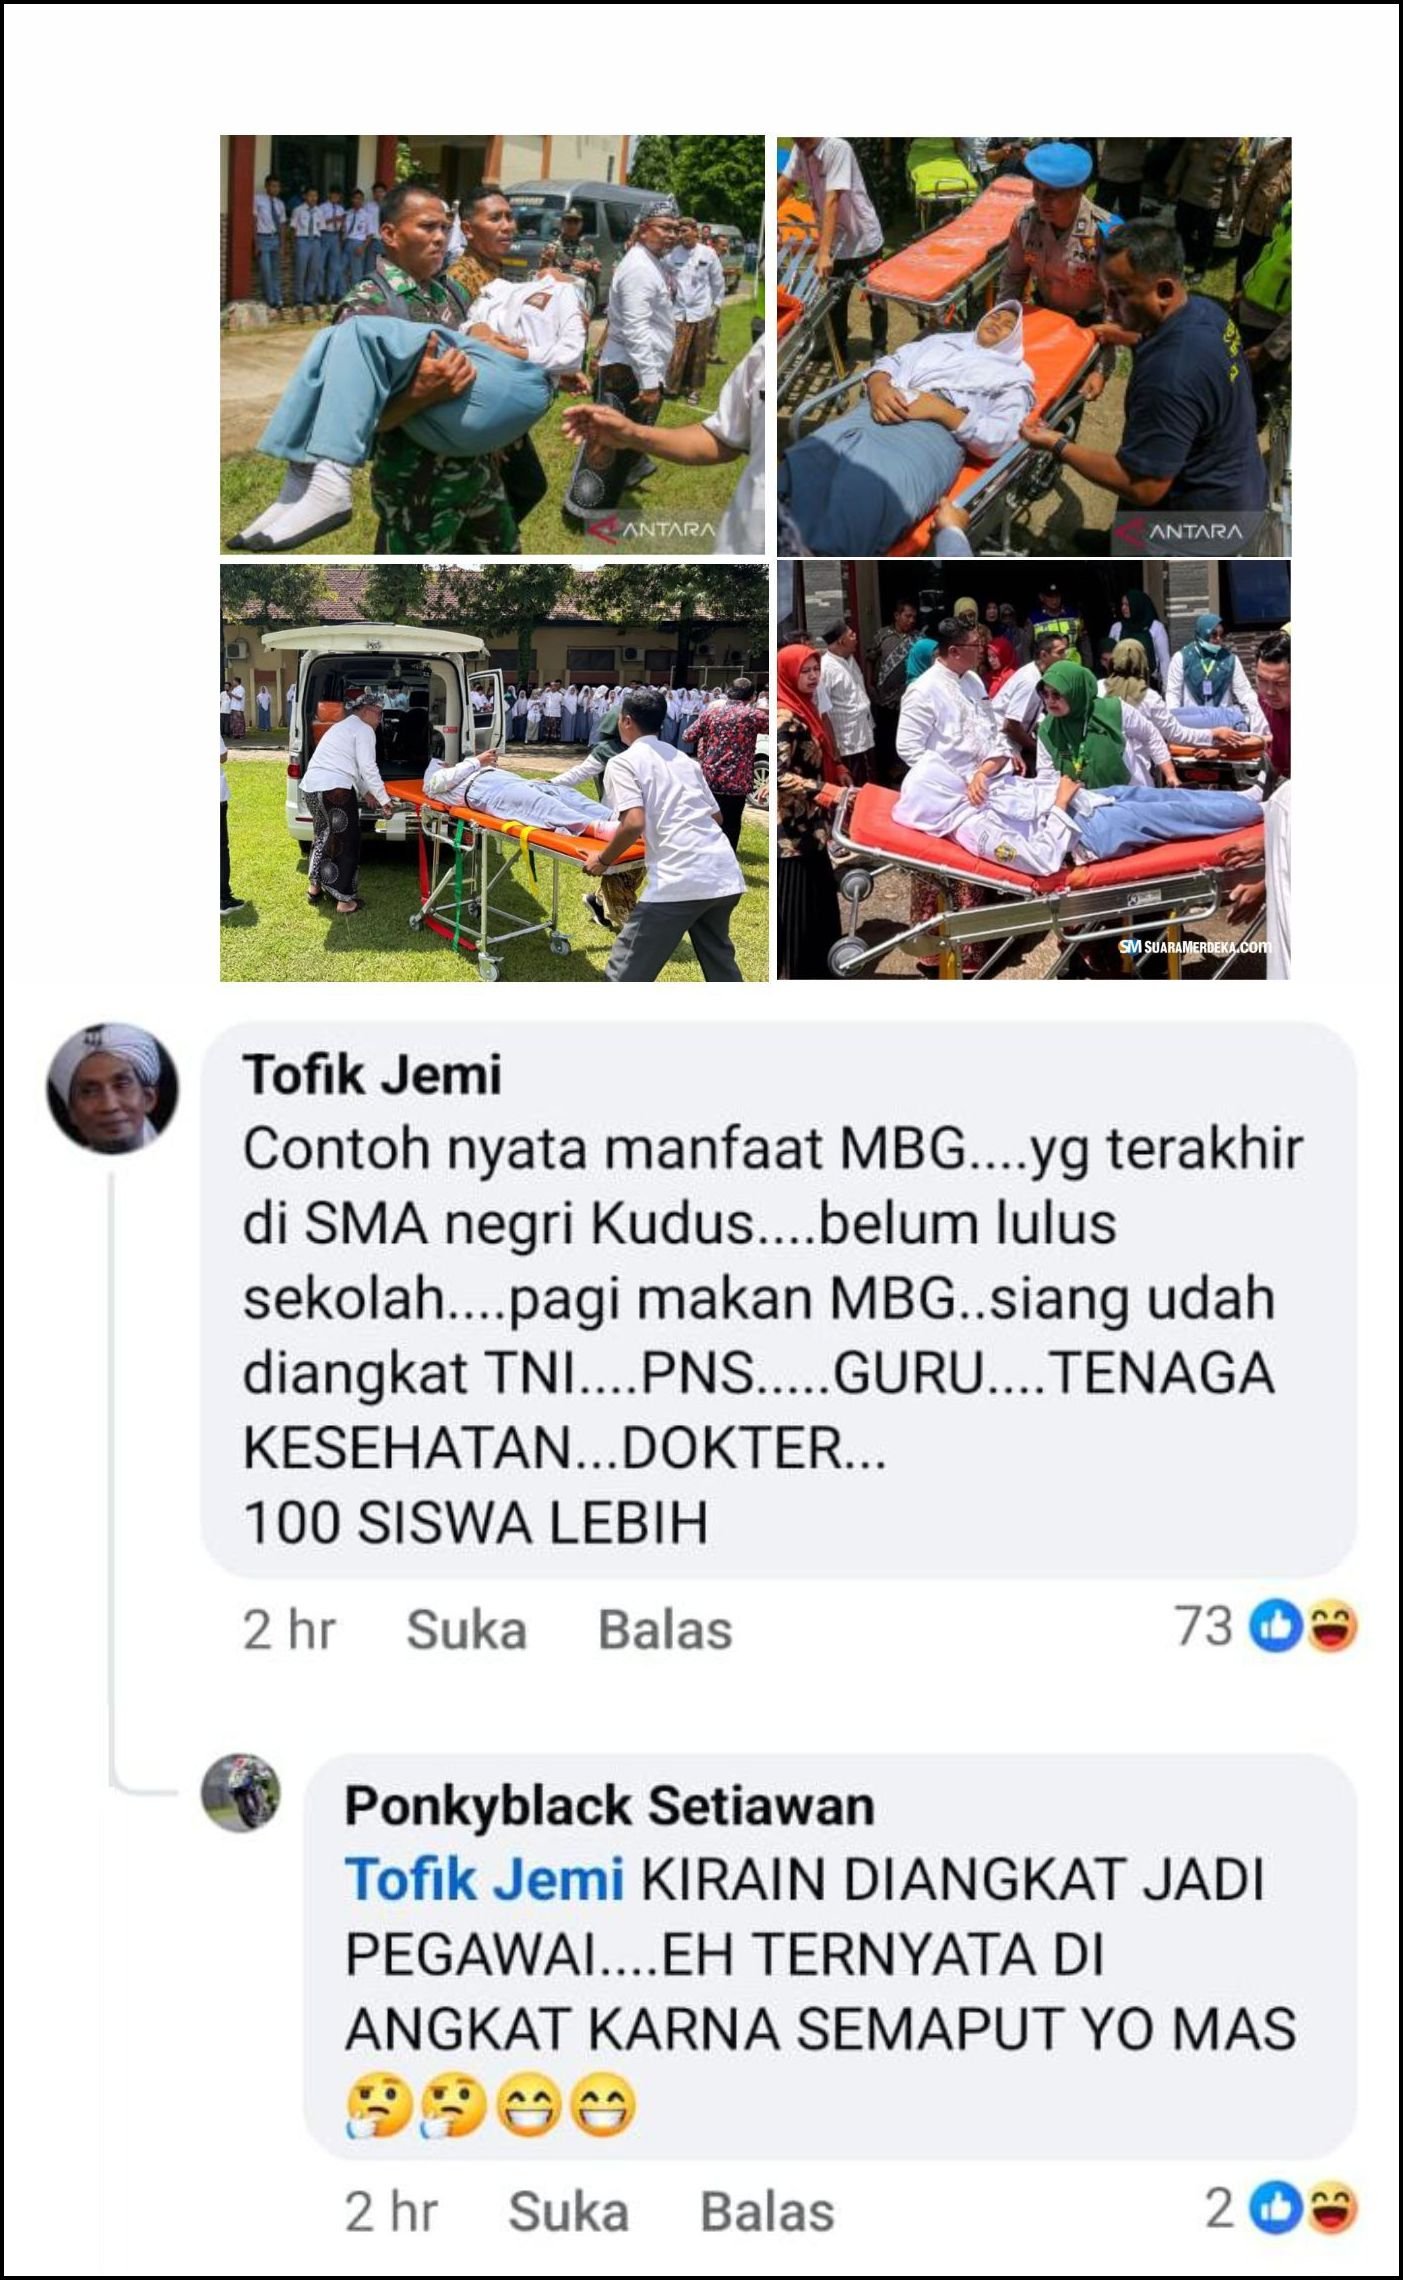Click Suka under Ponkyblack Setiawan's reply

(568, 2211)
